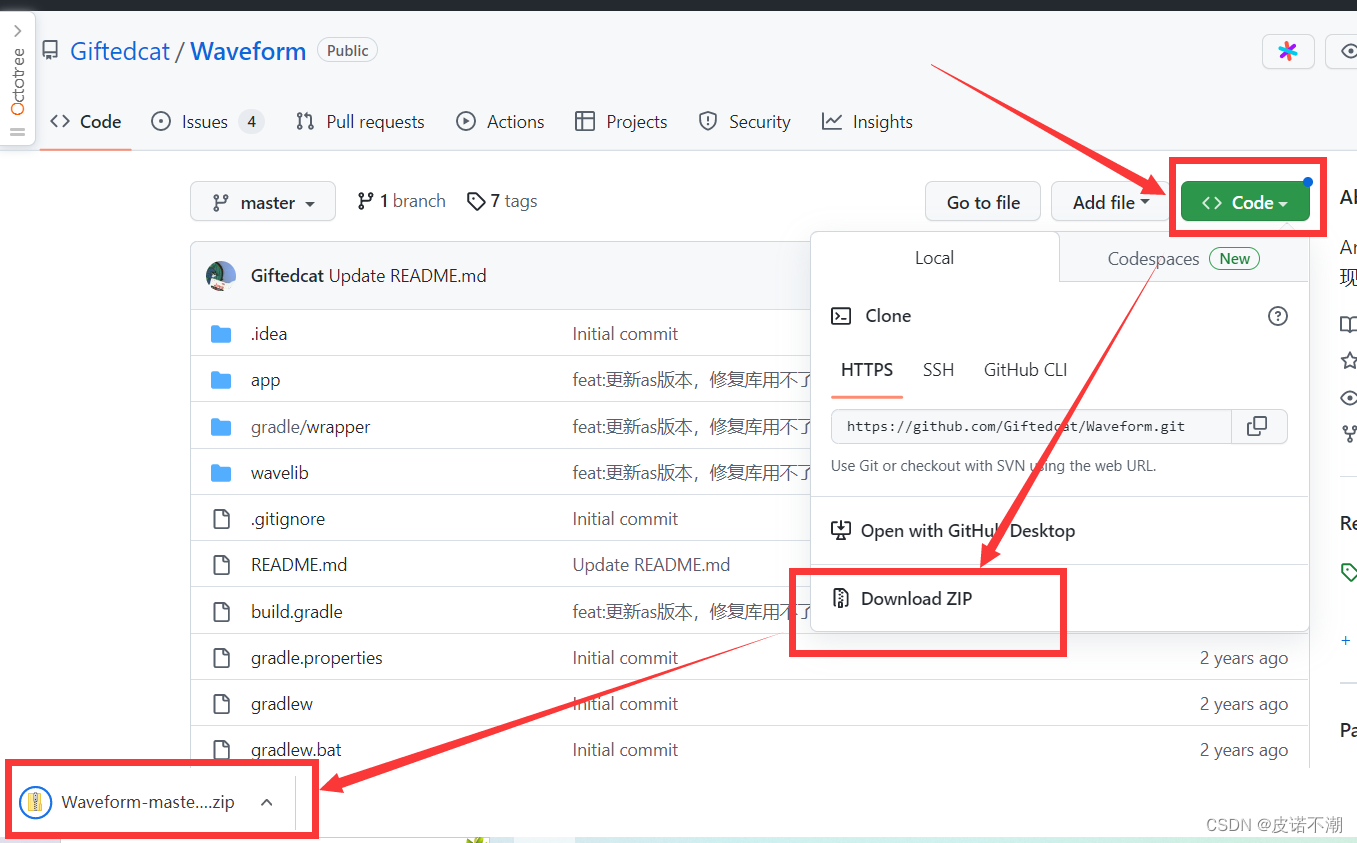Screen dimensions: 1357x843
Task: Click the colorful star extension button
Action: click(1288, 51)
